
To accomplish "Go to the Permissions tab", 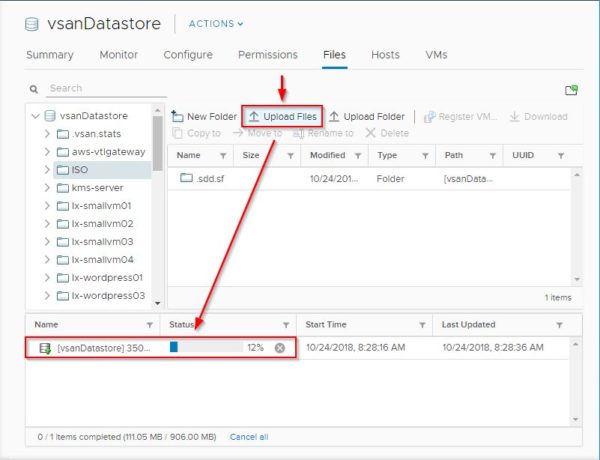I will click(268, 55).
